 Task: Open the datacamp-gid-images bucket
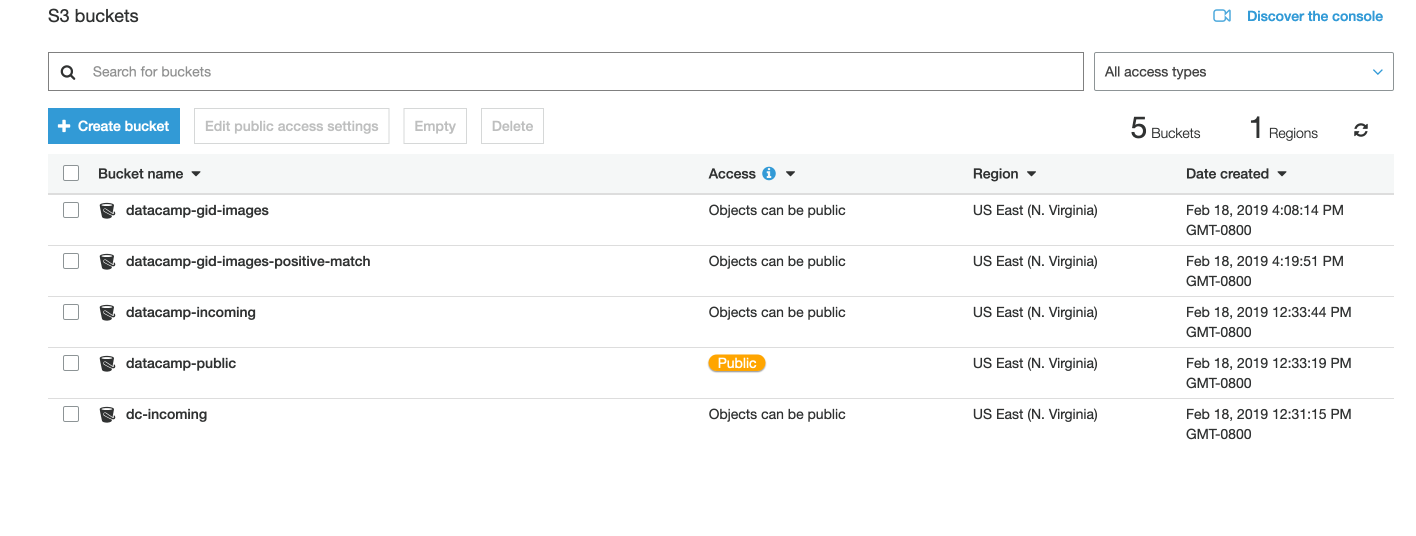[197, 210]
